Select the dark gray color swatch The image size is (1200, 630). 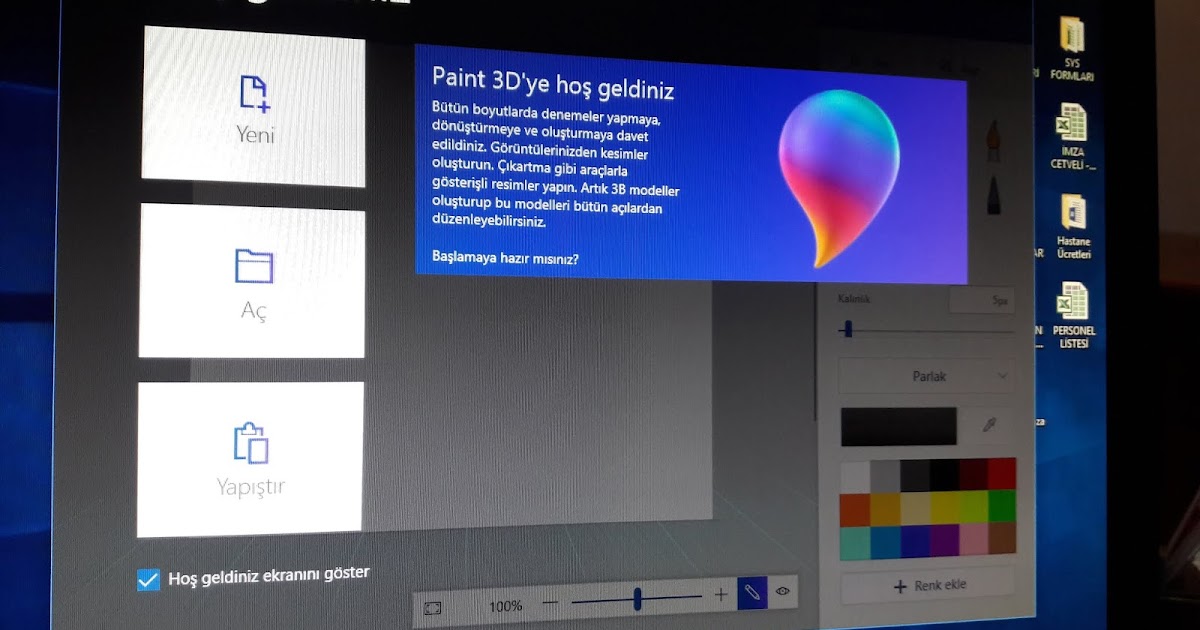(915, 475)
